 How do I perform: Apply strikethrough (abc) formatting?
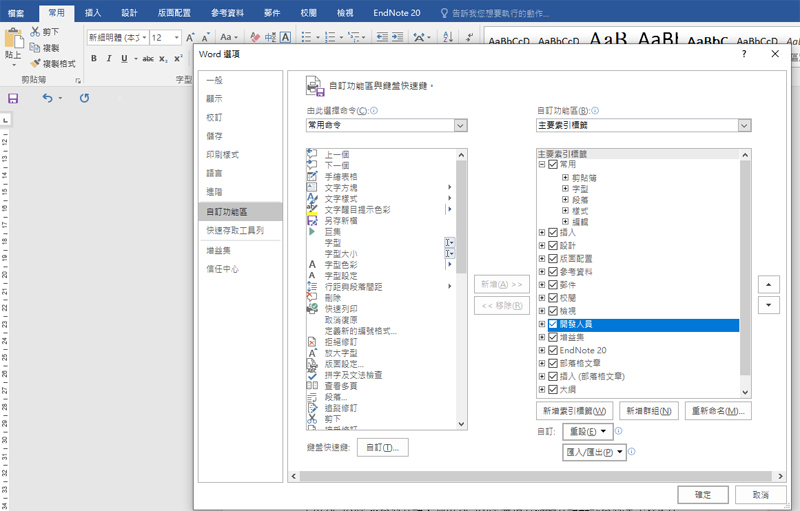148,59
